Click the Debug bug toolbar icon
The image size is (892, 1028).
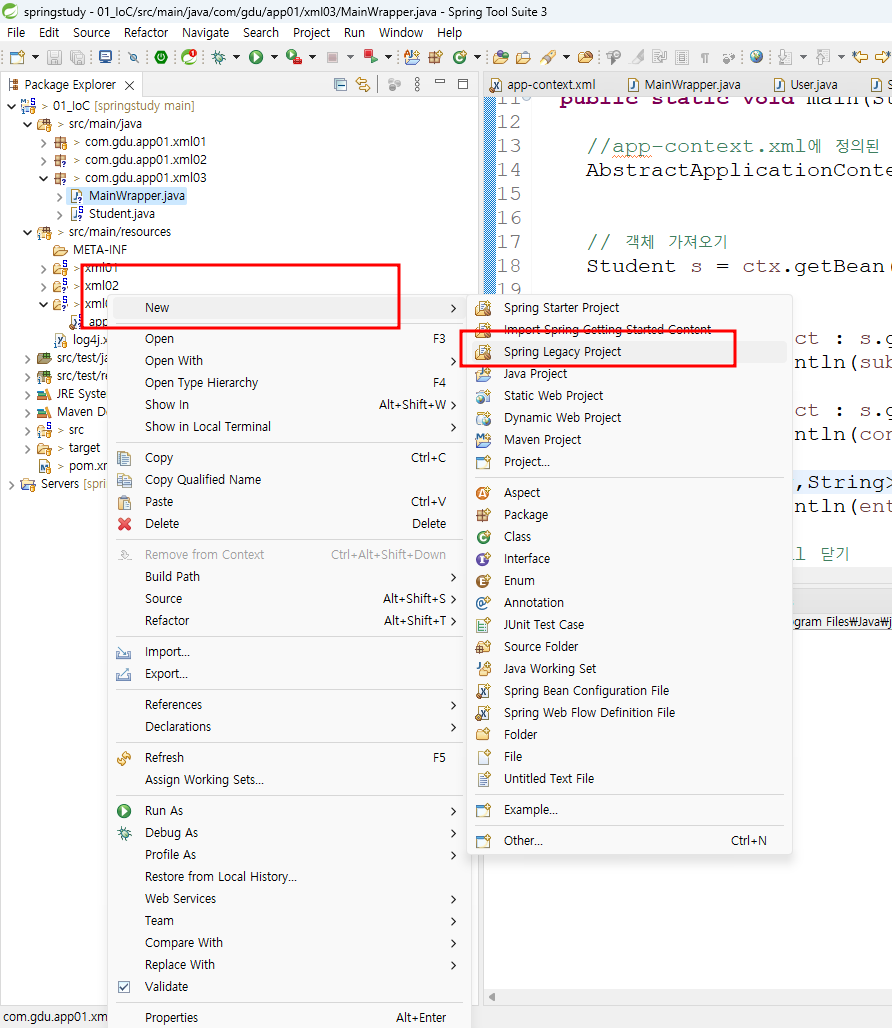point(219,58)
